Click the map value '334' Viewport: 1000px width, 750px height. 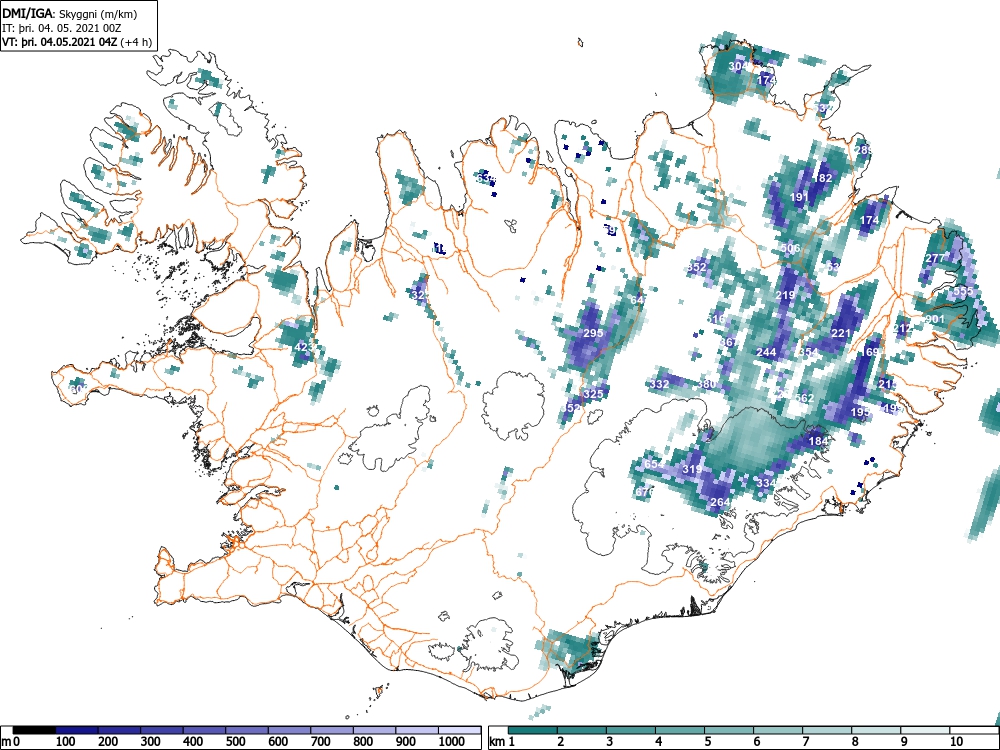point(767,483)
